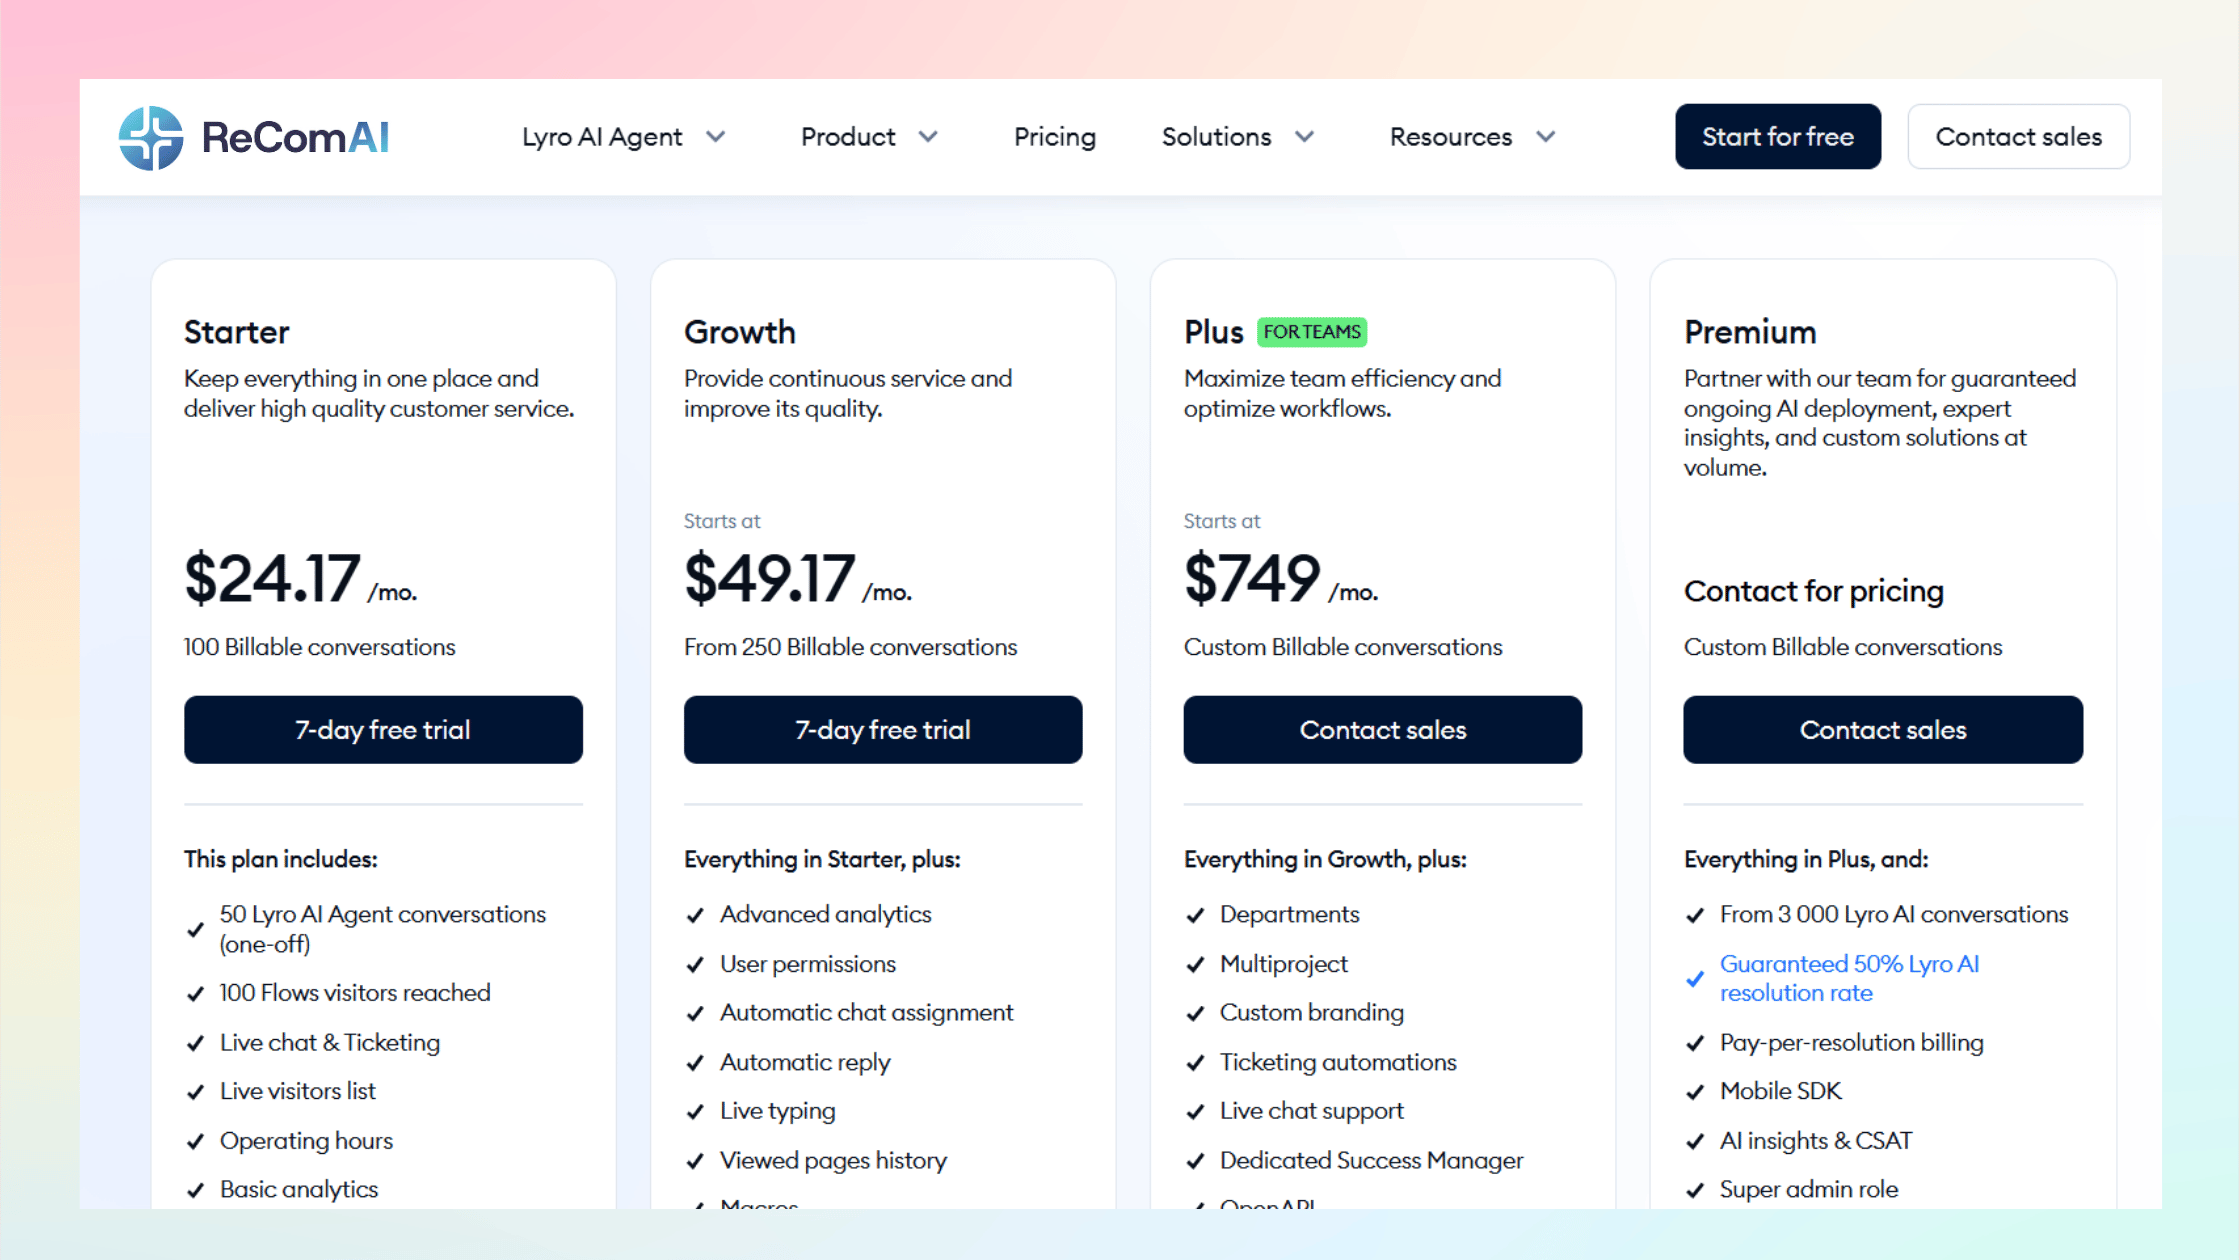2240x1260 pixels.
Task: Open the Lyro AI Agent menu
Action: point(602,137)
